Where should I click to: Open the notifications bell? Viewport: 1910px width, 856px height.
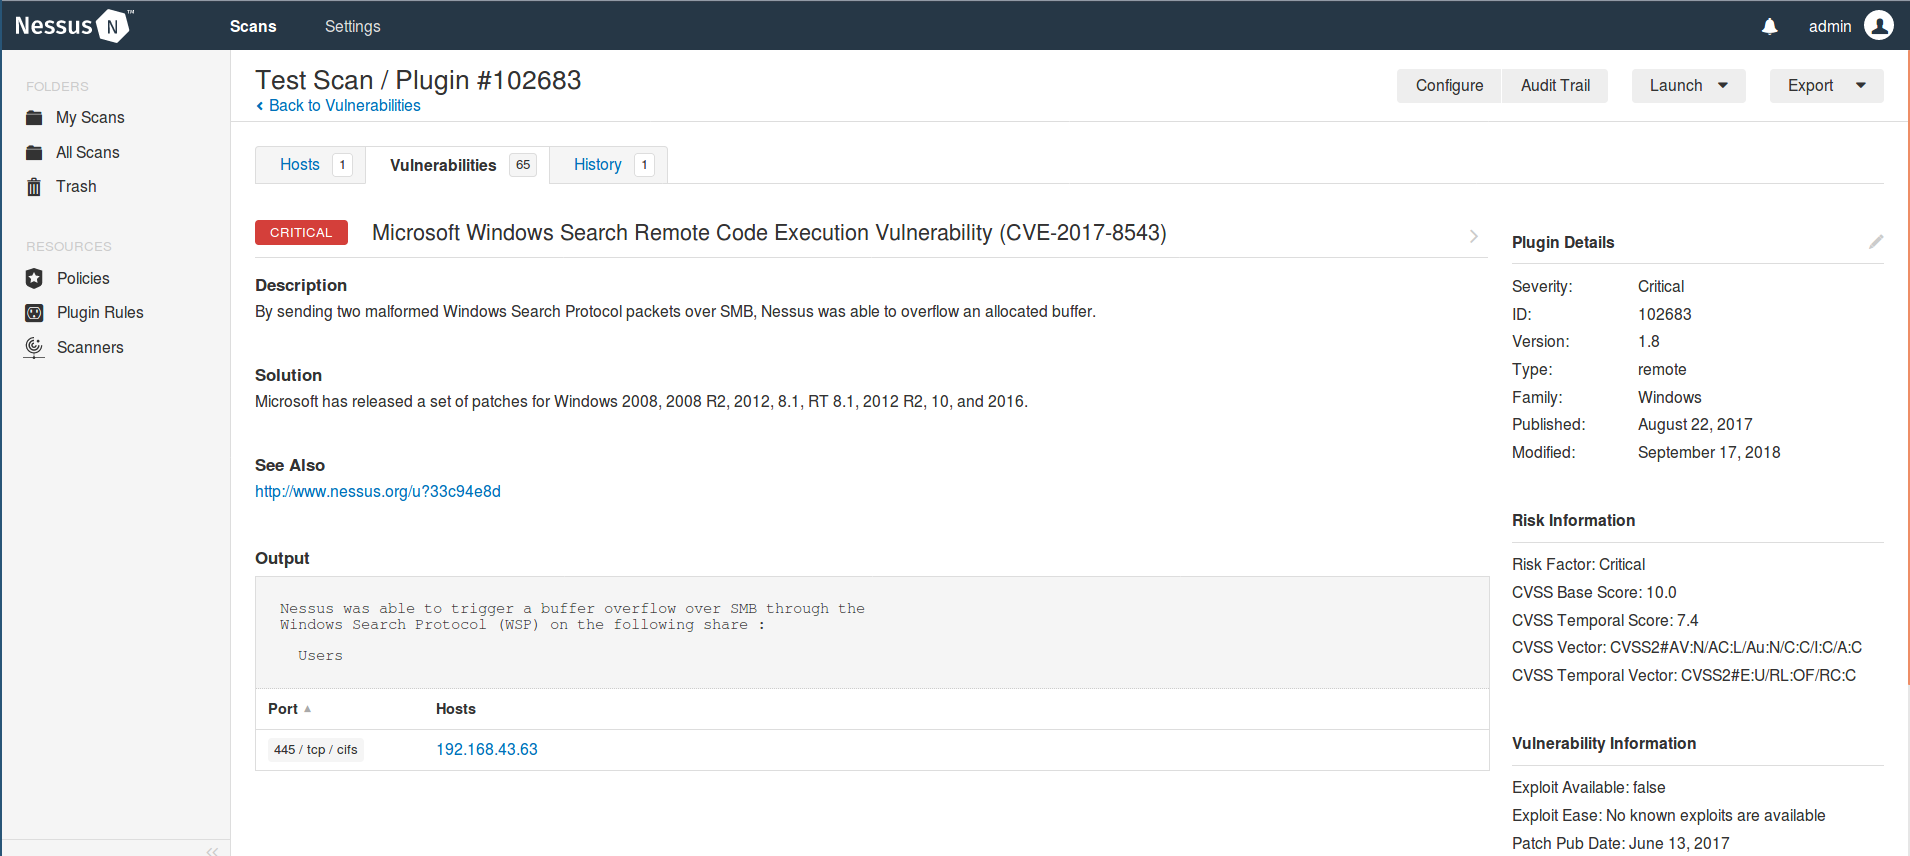(1769, 26)
